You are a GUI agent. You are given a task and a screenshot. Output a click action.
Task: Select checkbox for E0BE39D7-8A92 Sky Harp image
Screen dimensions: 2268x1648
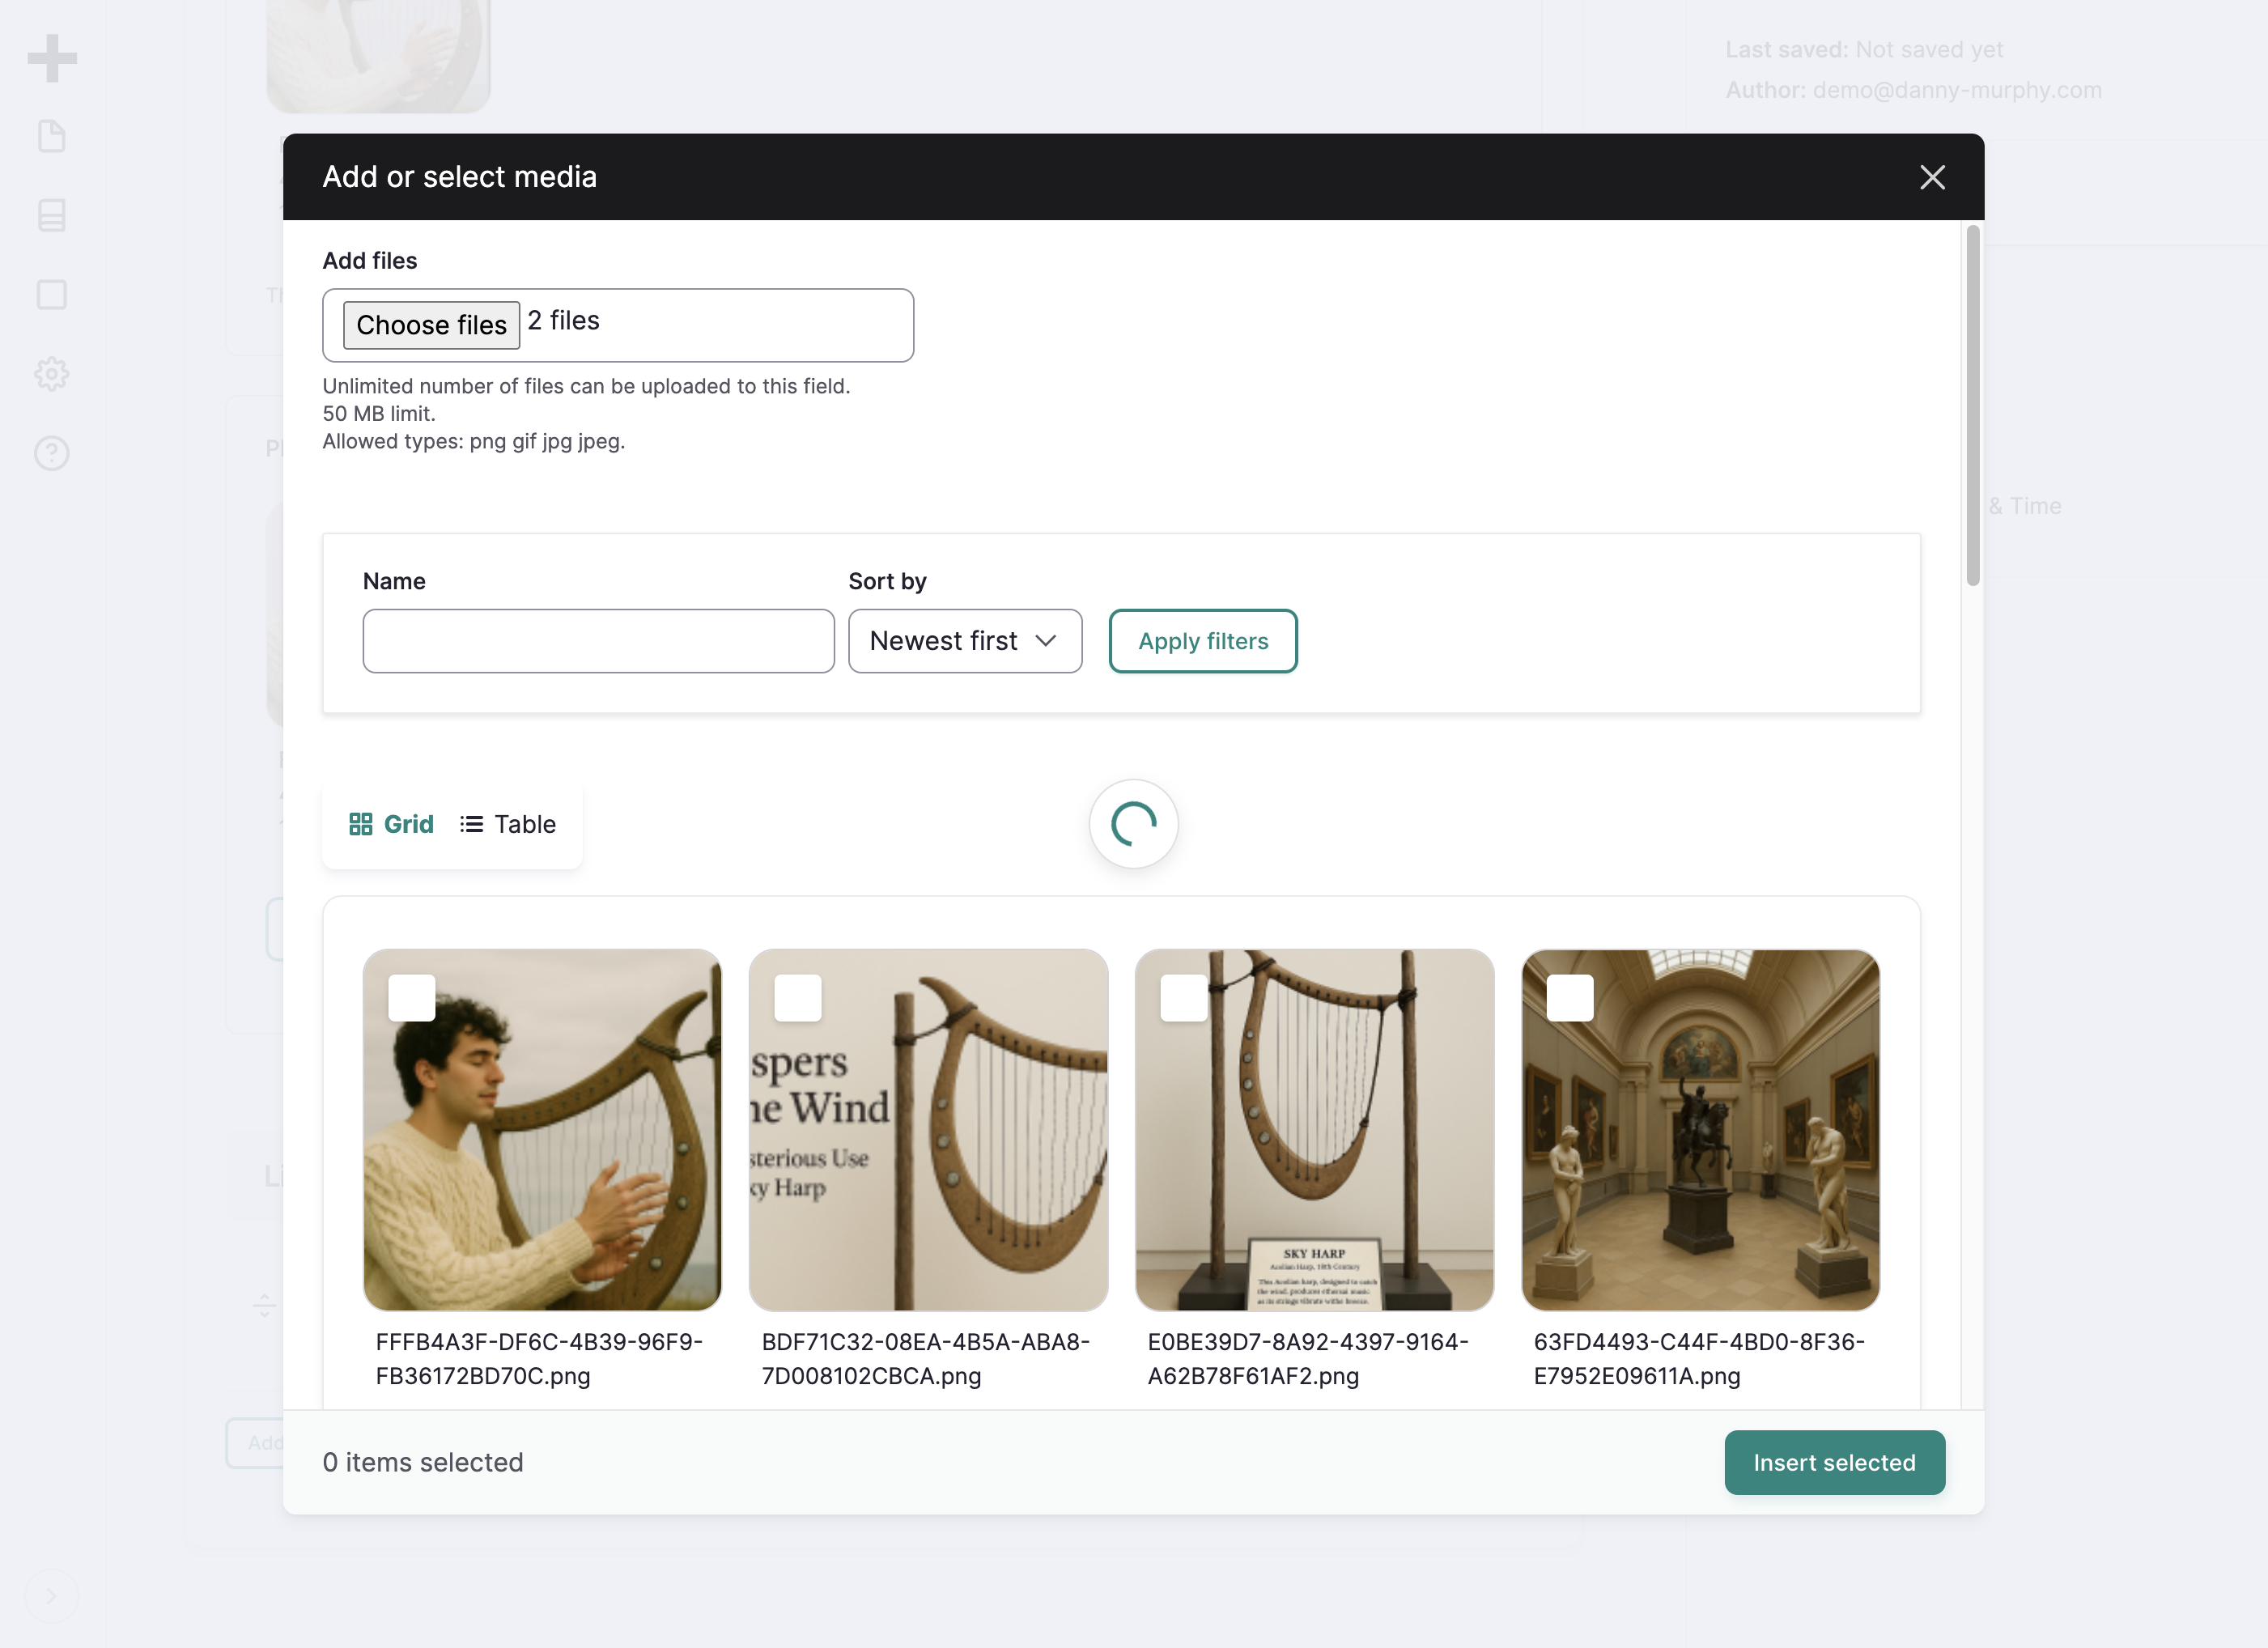[1184, 998]
